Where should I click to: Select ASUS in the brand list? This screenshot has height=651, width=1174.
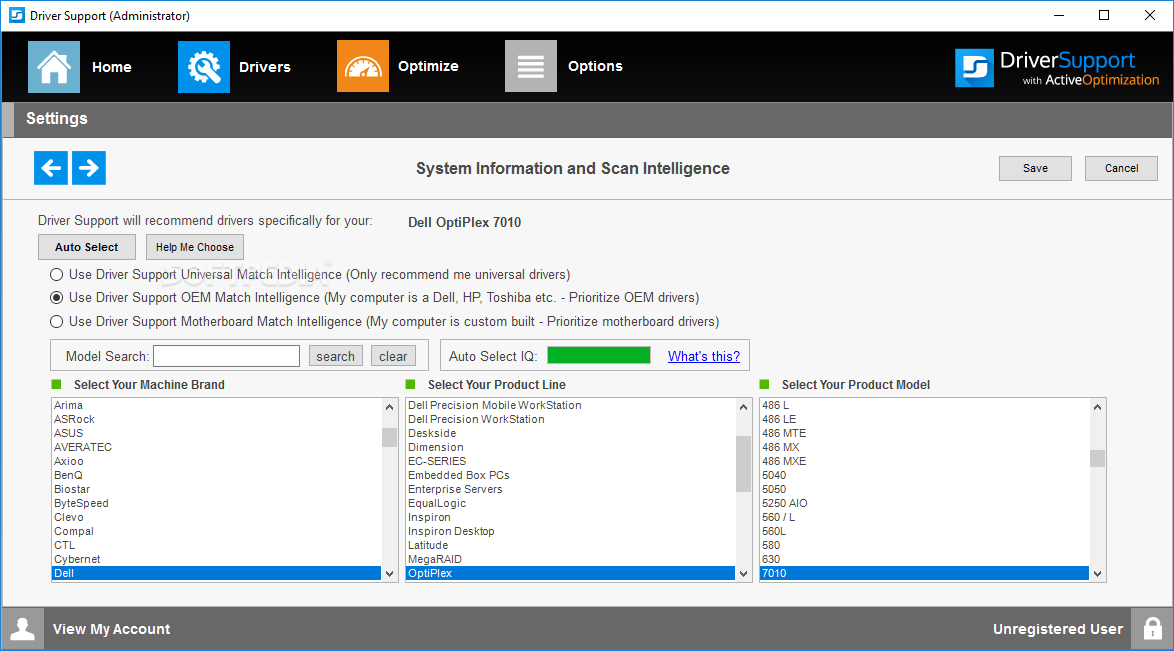216,433
